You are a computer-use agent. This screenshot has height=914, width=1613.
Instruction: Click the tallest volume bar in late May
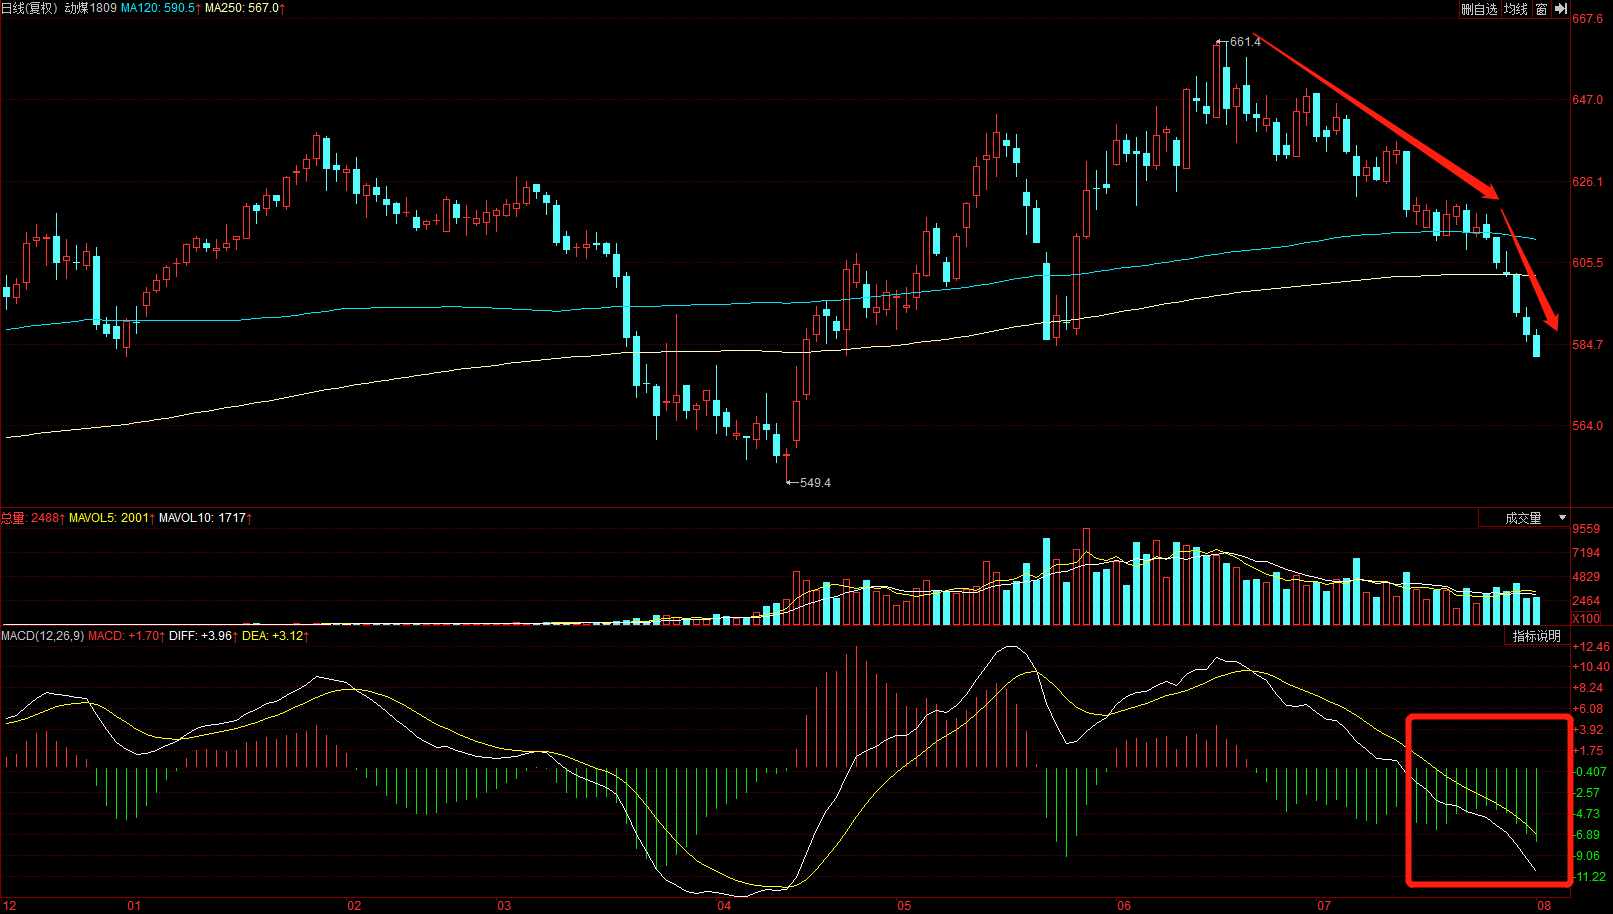tap(1086, 577)
